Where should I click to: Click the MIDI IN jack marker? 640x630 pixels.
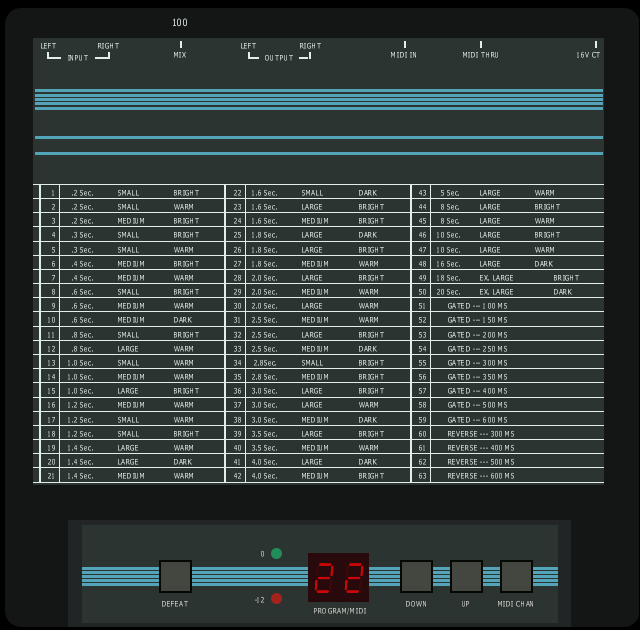click(404, 44)
